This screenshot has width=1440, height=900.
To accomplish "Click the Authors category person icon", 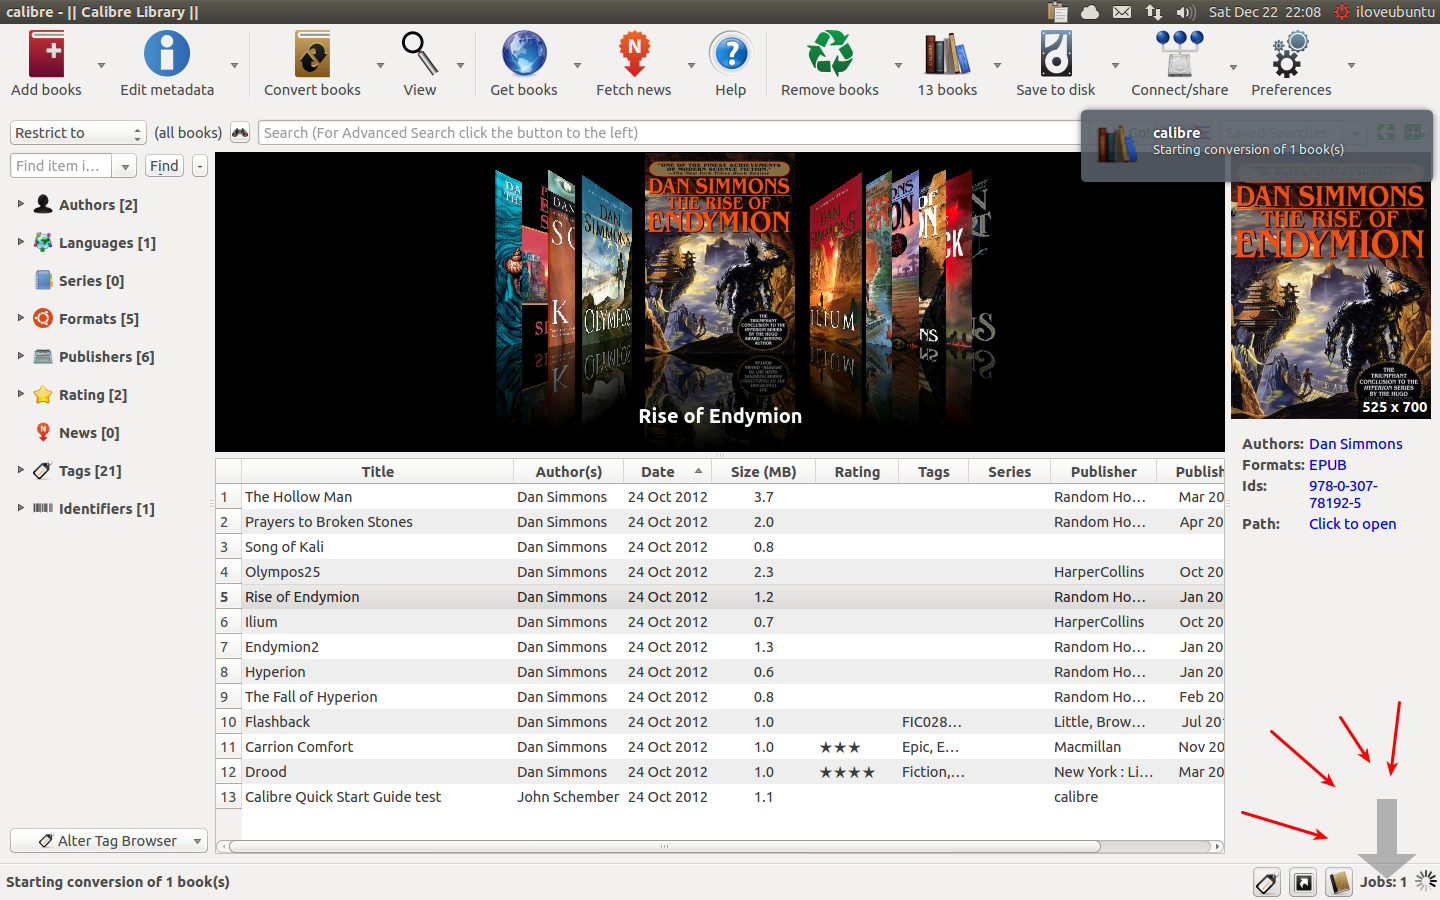I will pyautogui.click(x=43, y=204).
